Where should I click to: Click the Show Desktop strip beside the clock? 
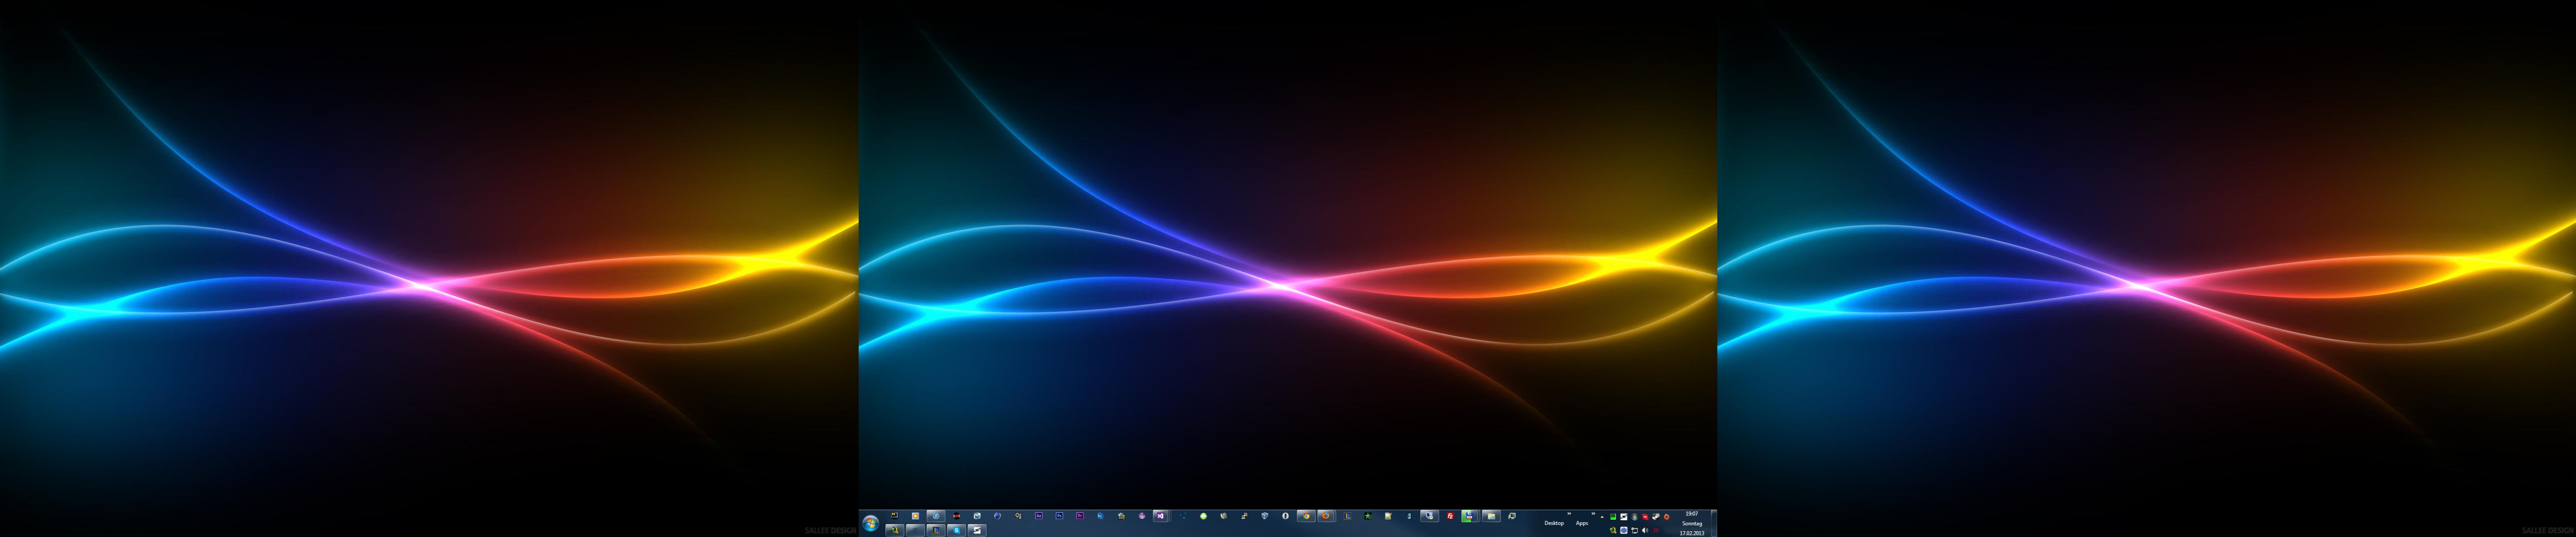pyautogui.click(x=1714, y=523)
